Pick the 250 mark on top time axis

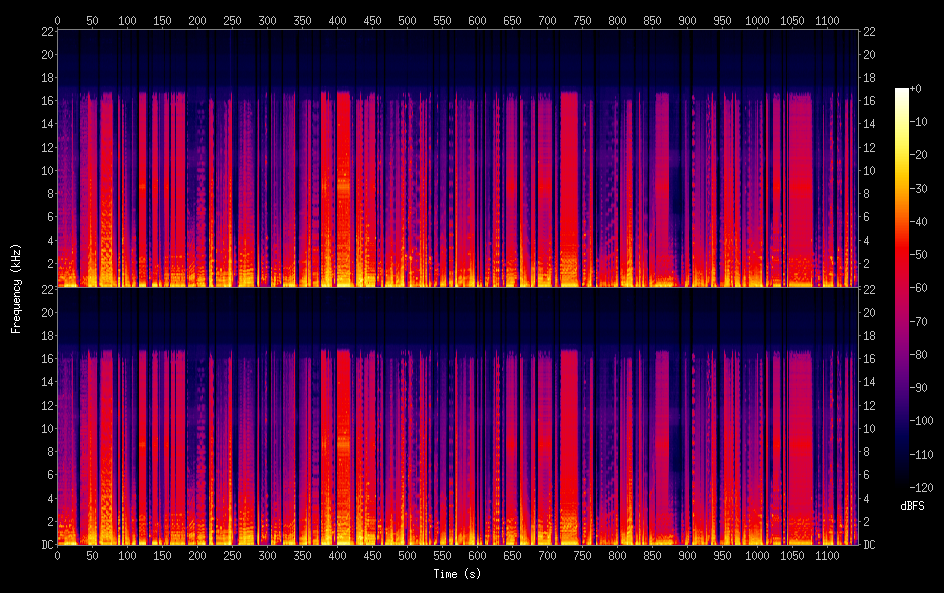pos(232,20)
